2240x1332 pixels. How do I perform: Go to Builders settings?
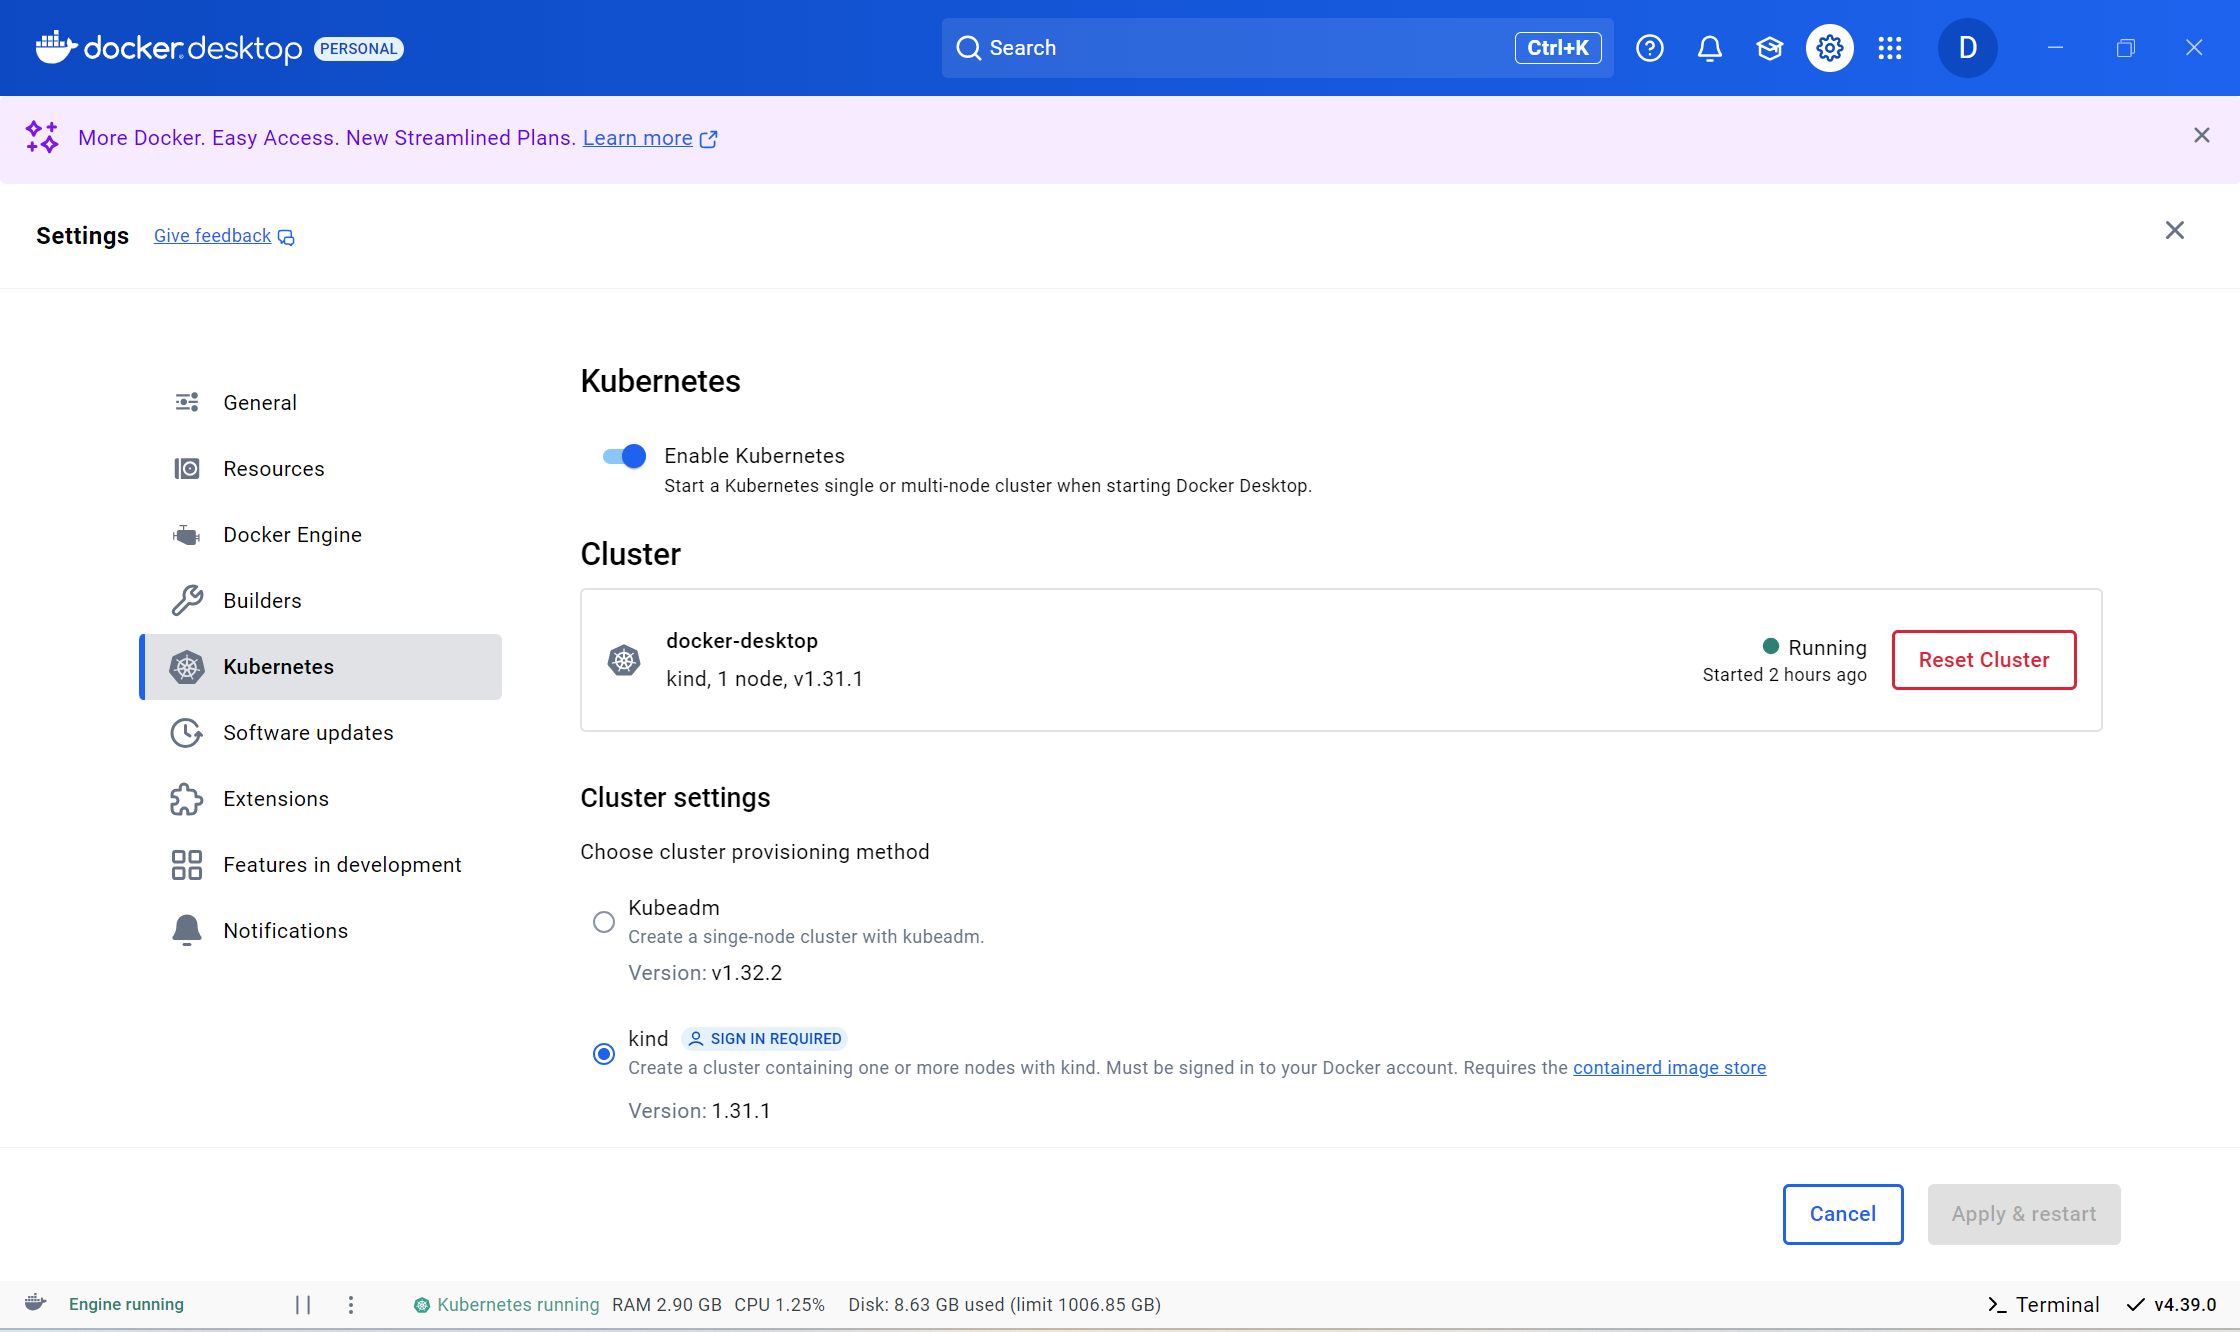click(x=320, y=600)
